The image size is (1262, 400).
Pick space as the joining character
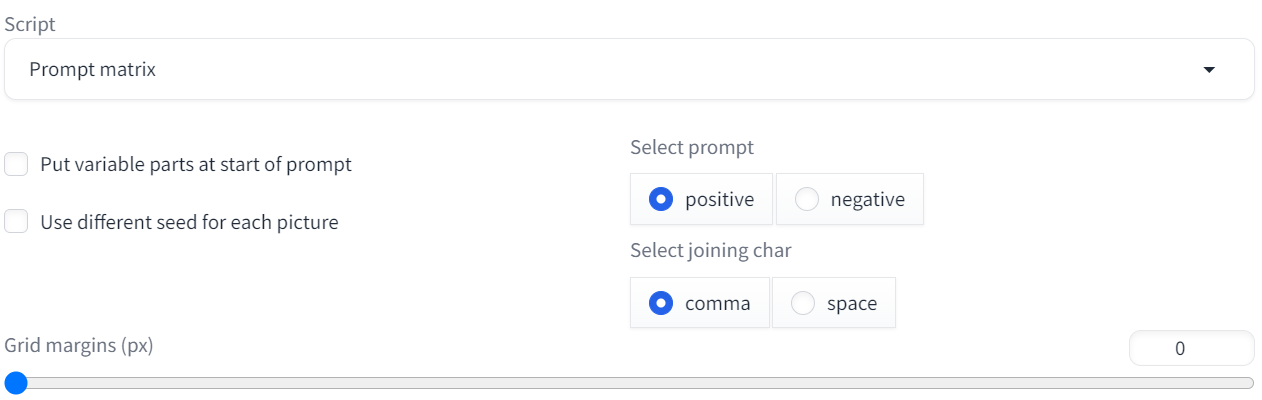coord(803,303)
